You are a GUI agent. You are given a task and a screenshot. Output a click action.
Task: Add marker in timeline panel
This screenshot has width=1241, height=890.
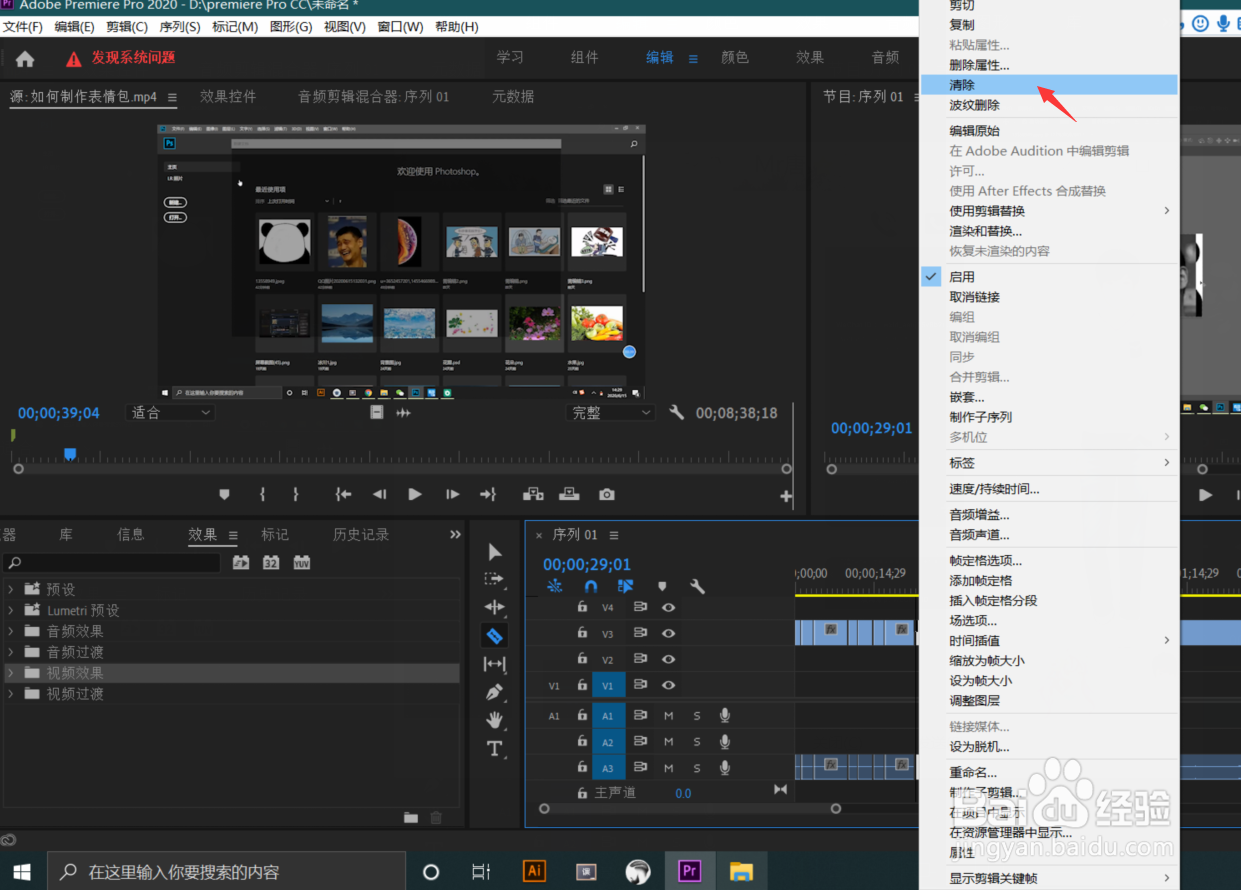point(661,587)
